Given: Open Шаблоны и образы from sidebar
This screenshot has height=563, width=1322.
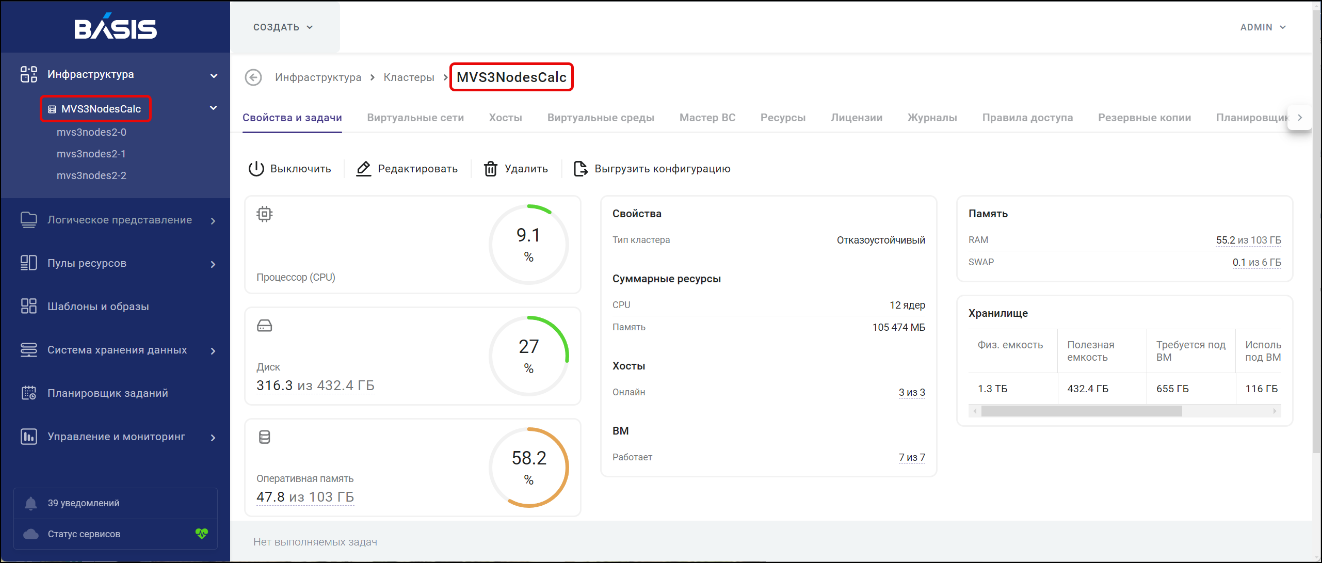Looking at the screenshot, I should coord(98,306).
